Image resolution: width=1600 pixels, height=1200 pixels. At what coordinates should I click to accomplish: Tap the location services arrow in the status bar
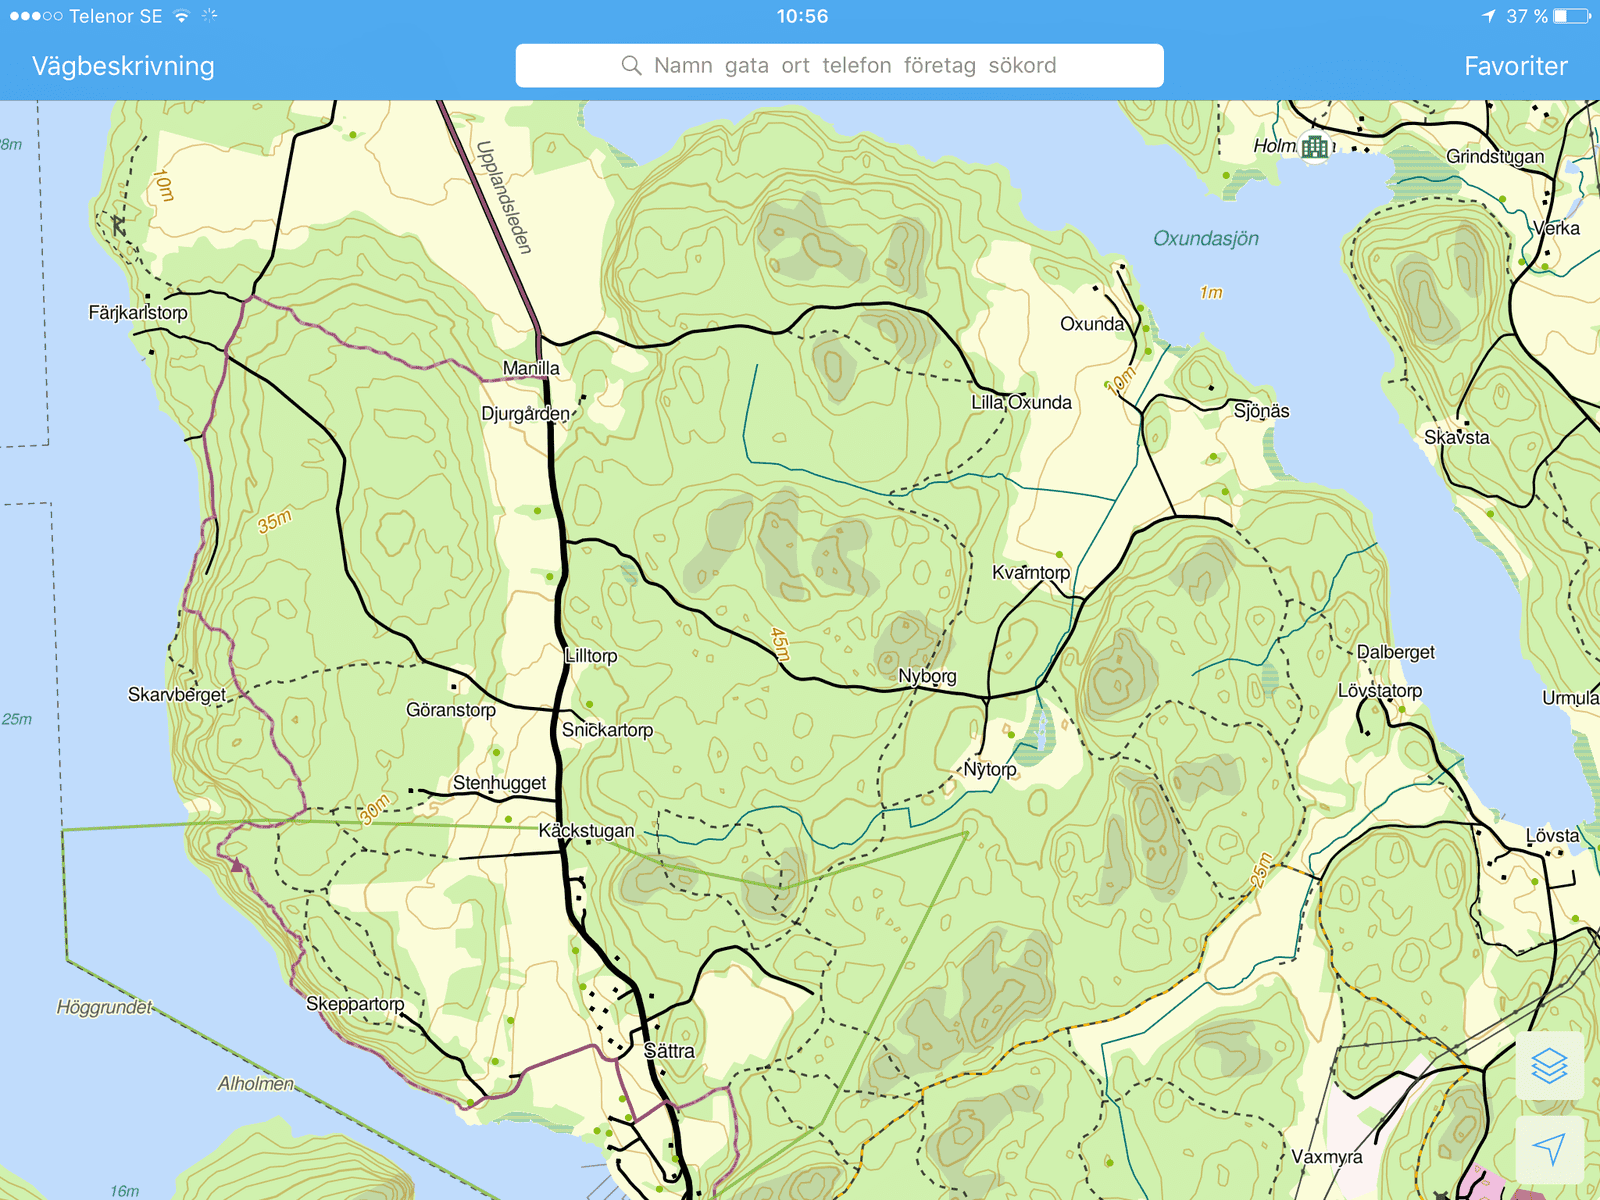coord(1489,16)
